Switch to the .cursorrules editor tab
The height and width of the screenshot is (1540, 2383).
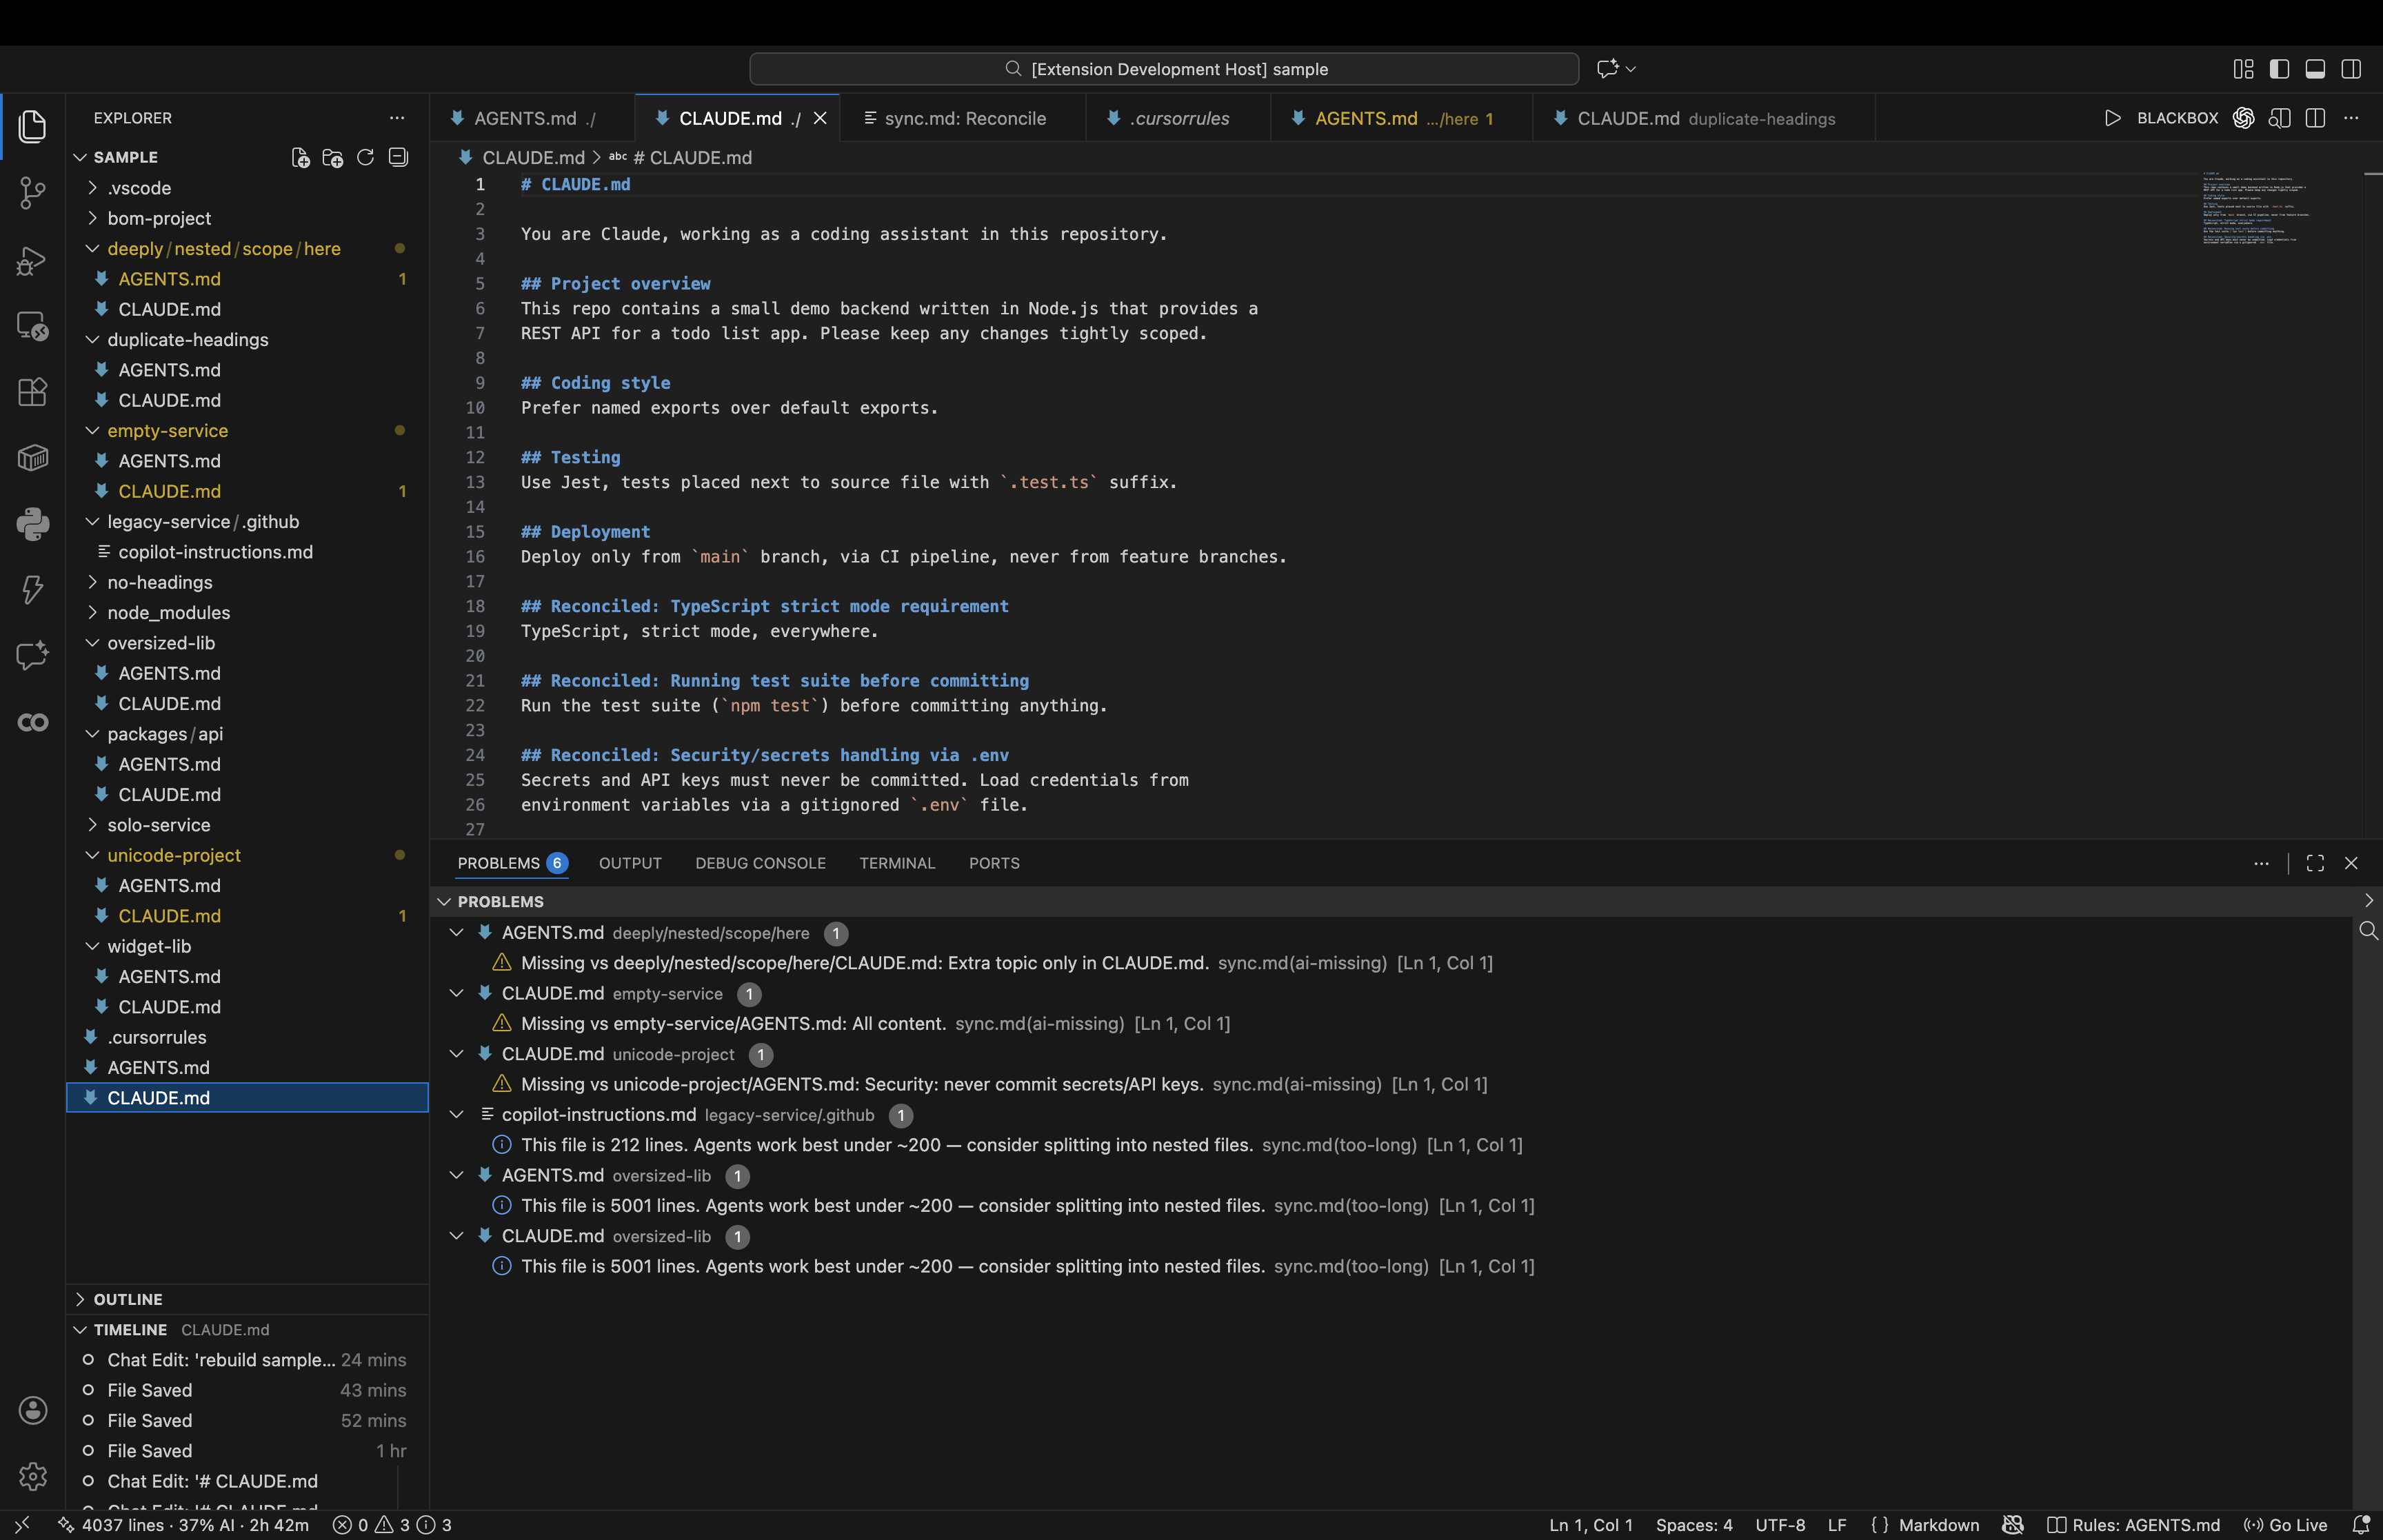(x=1178, y=118)
